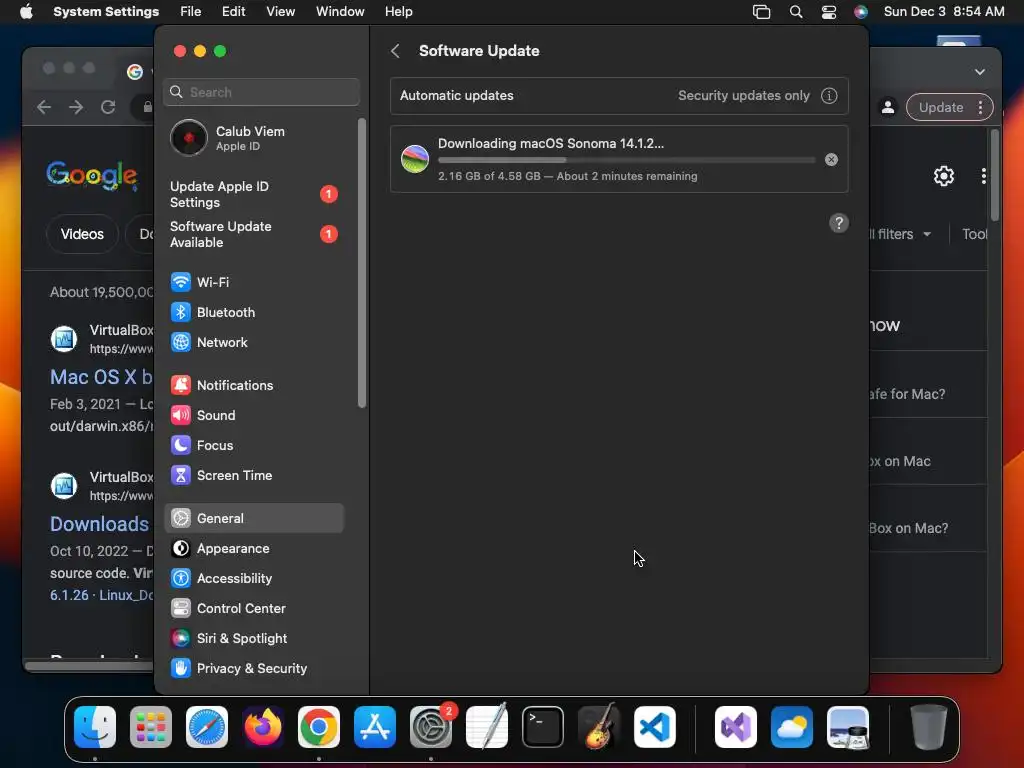The image size is (1024, 768).
Task: Open the System Settings app menu
Action: coord(106,12)
